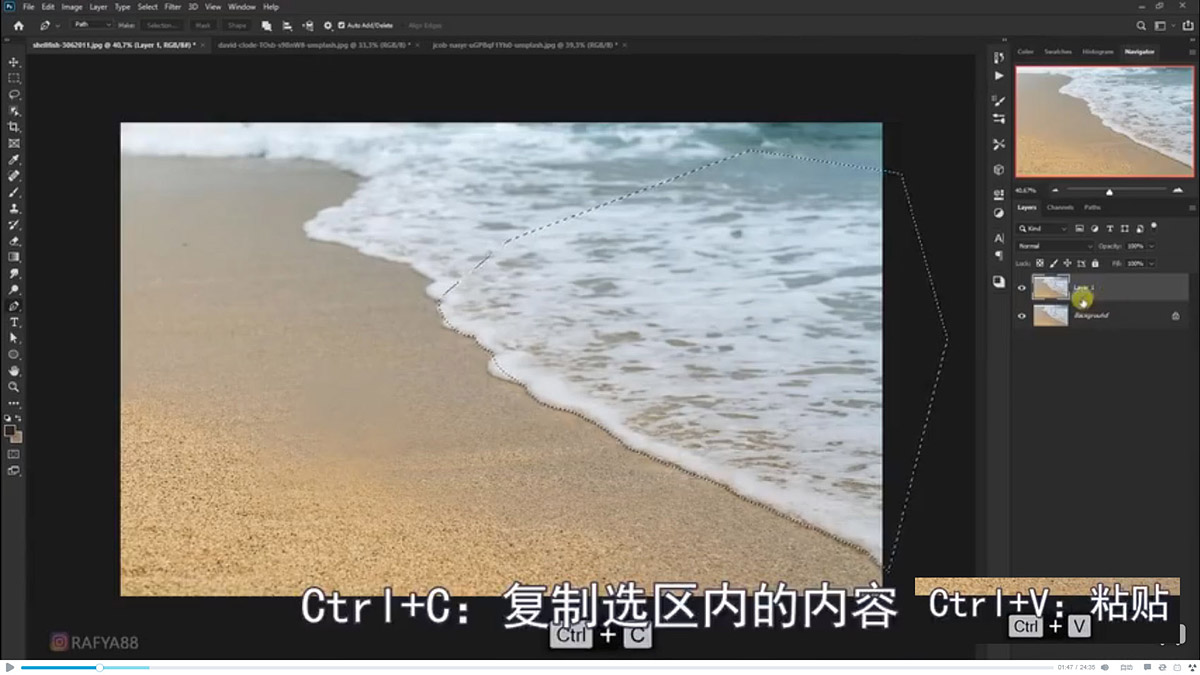The width and height of the screenshot is (1200, 675).
Task: Select the Move tool
Action: [14, 61]
